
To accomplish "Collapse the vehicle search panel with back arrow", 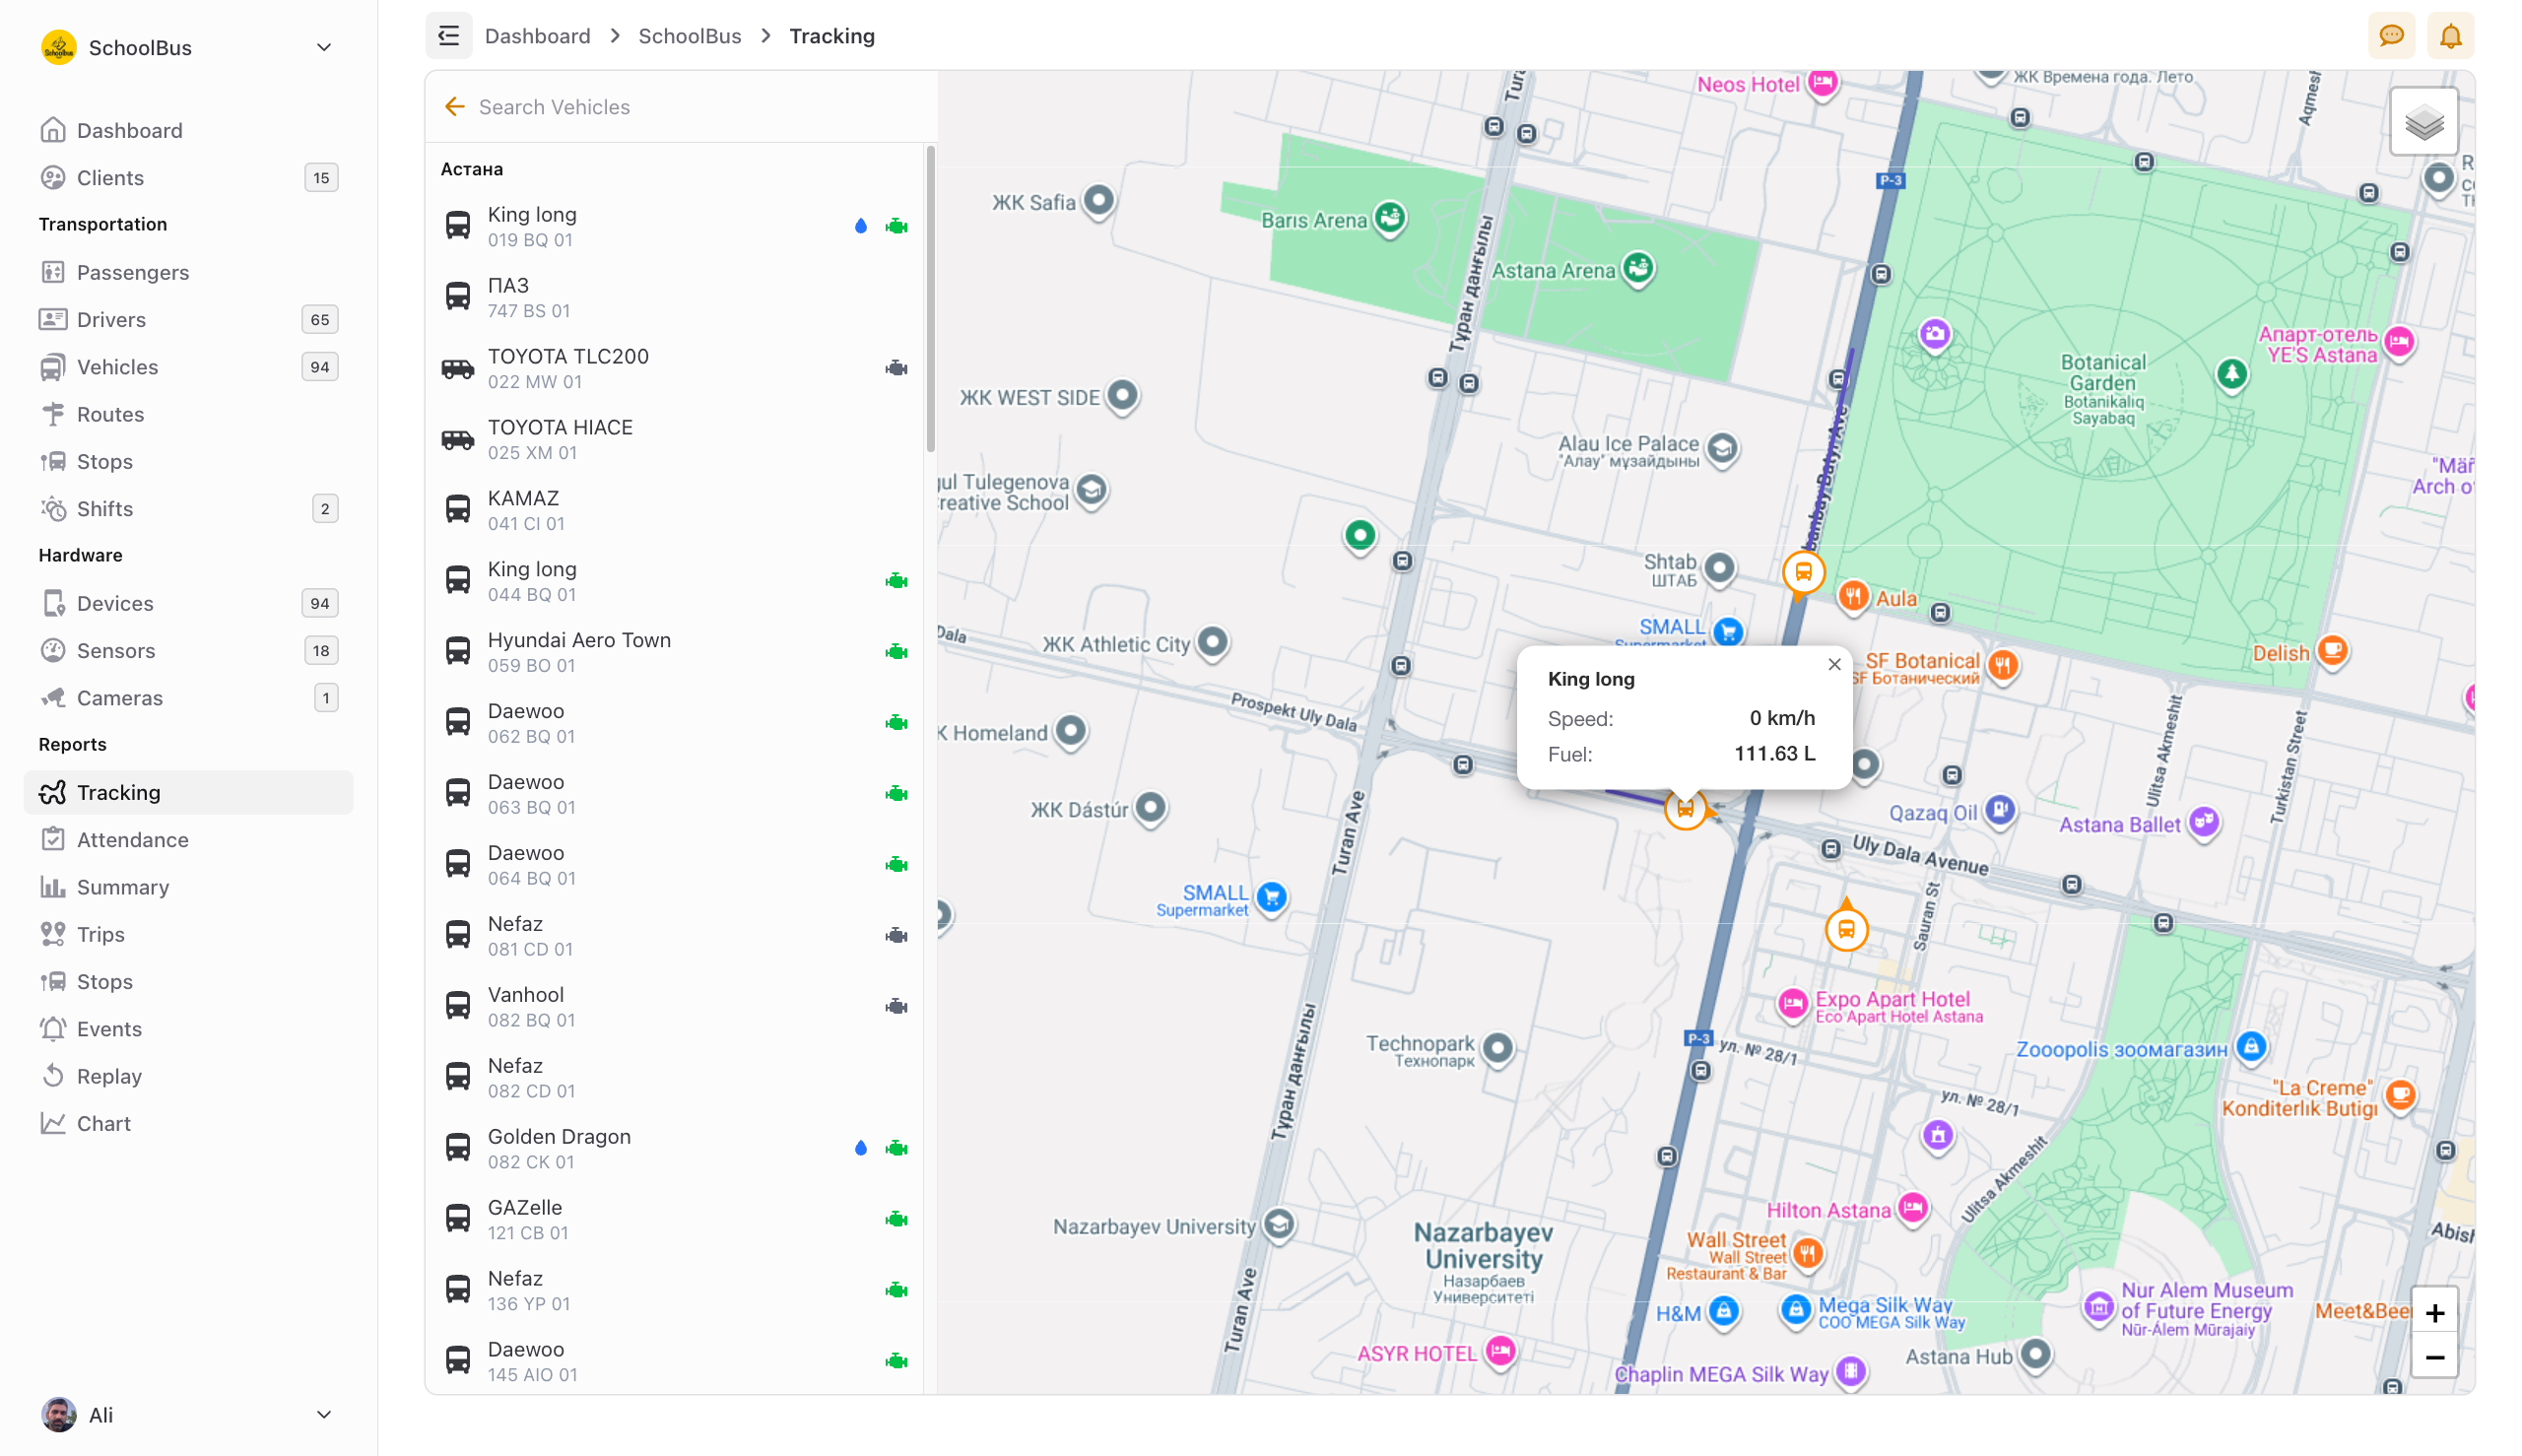I will [455, 106].
